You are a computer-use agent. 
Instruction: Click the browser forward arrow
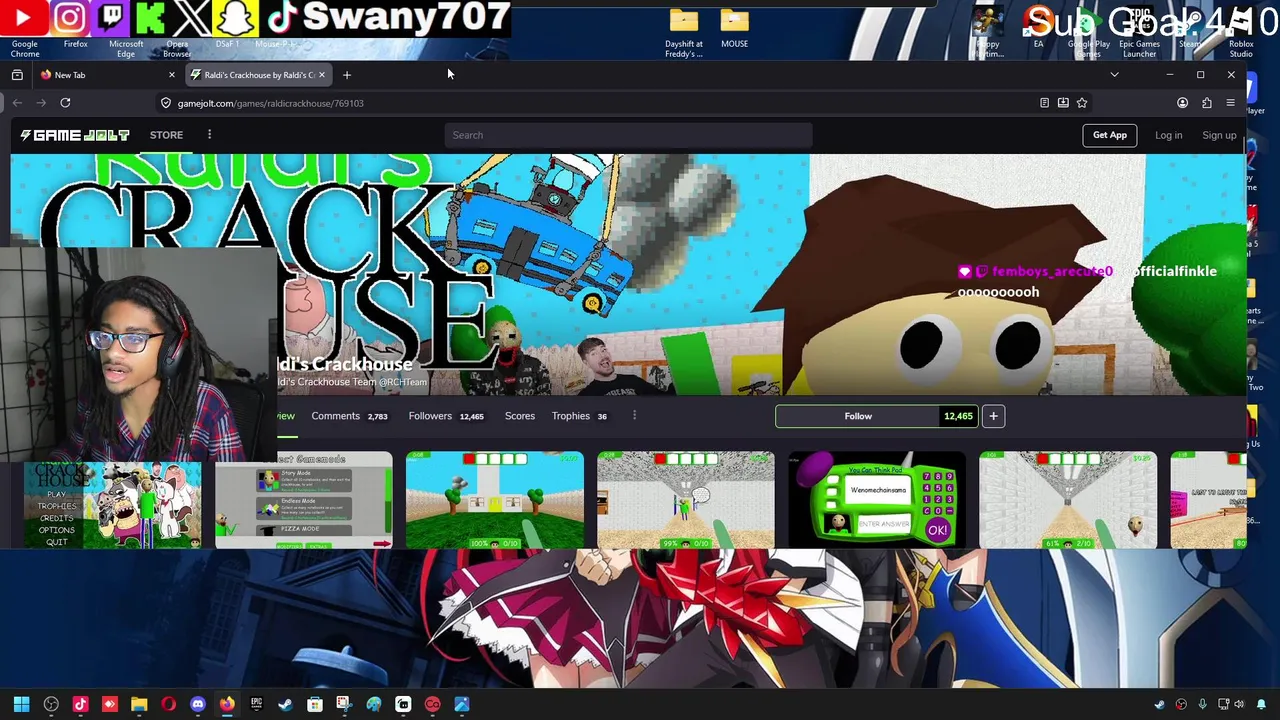41,103
